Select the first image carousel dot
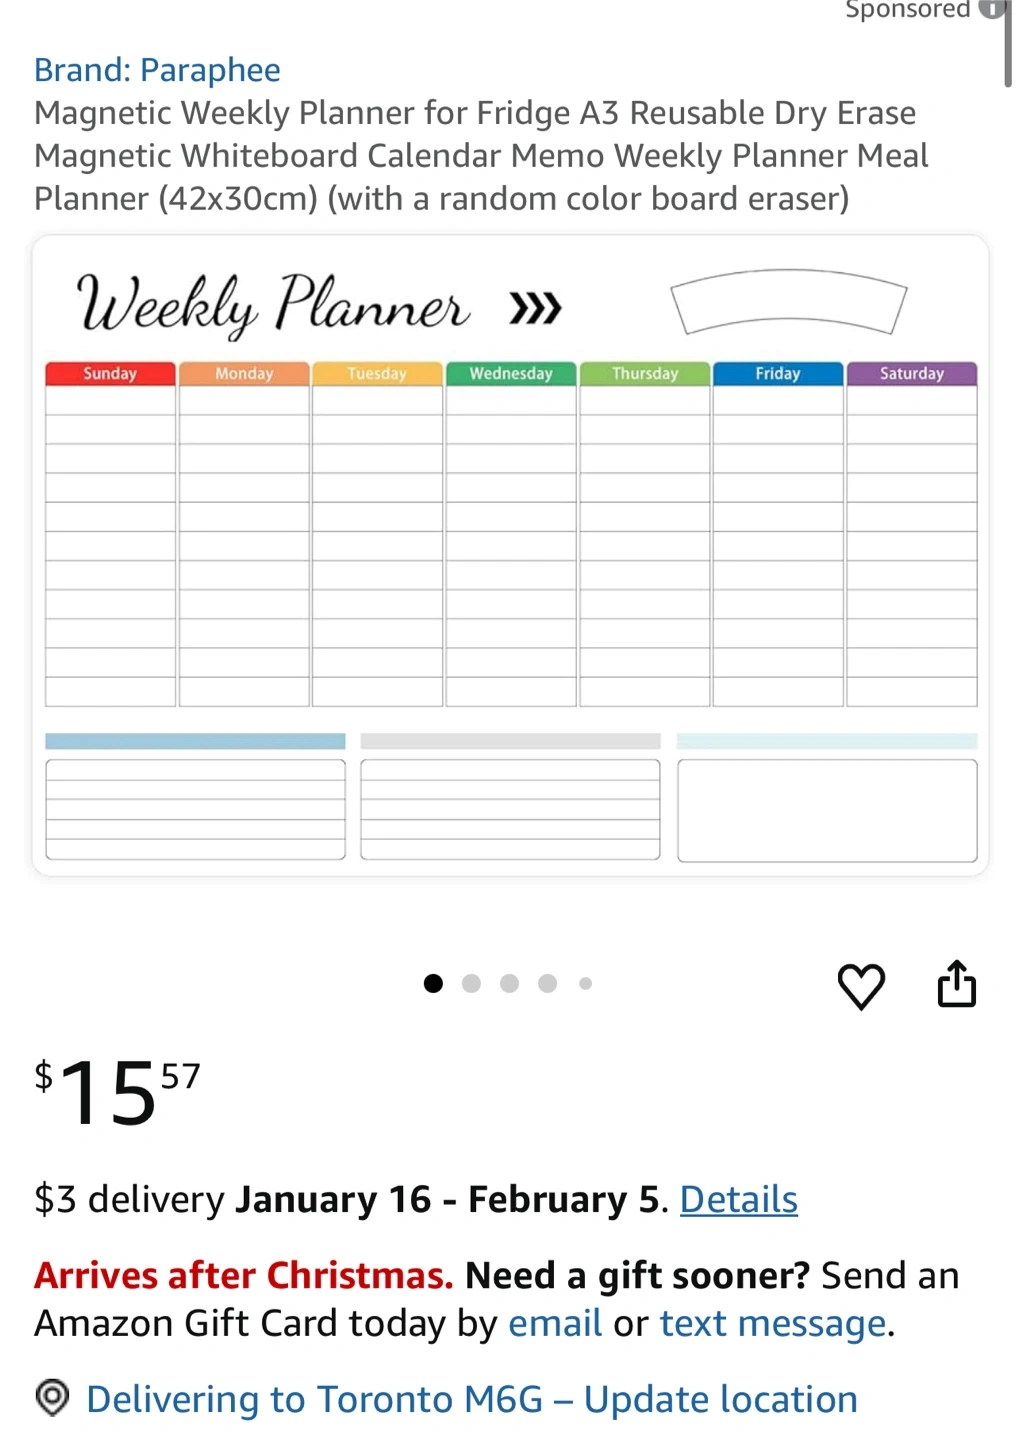 433,984
